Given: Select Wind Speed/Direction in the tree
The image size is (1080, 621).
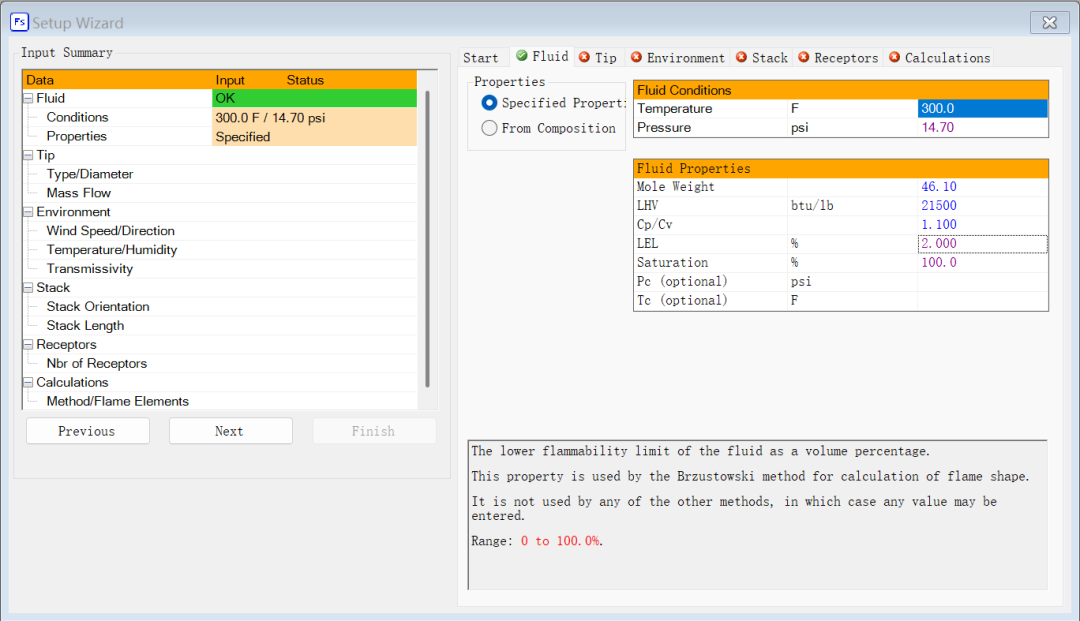Looking at the screenshot, I should click(110, 231).
